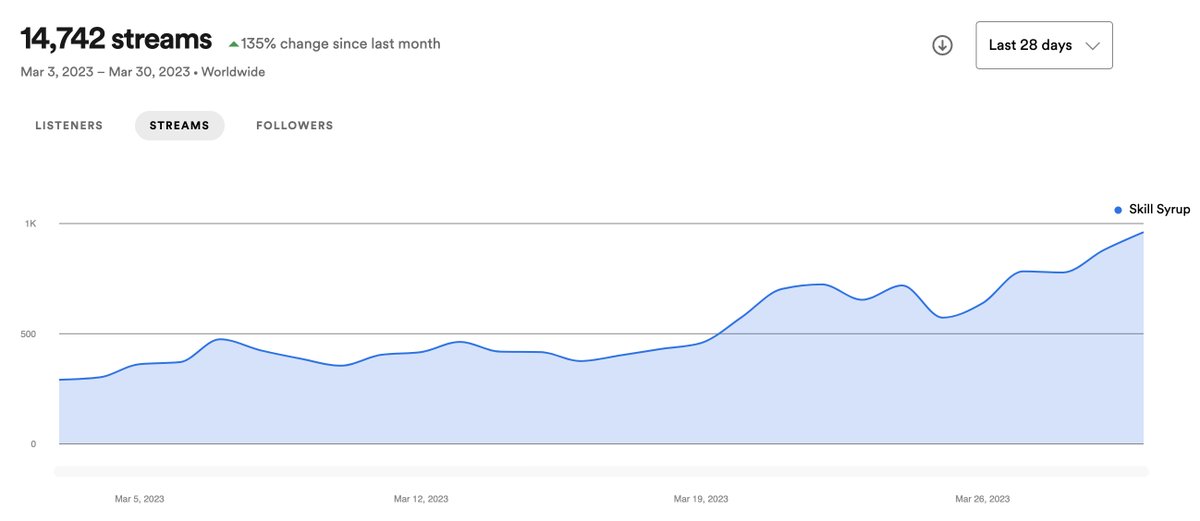Click the 500 y-axis label
The width and height of the screenshot is (1200, 521).
tap(30, 334)
